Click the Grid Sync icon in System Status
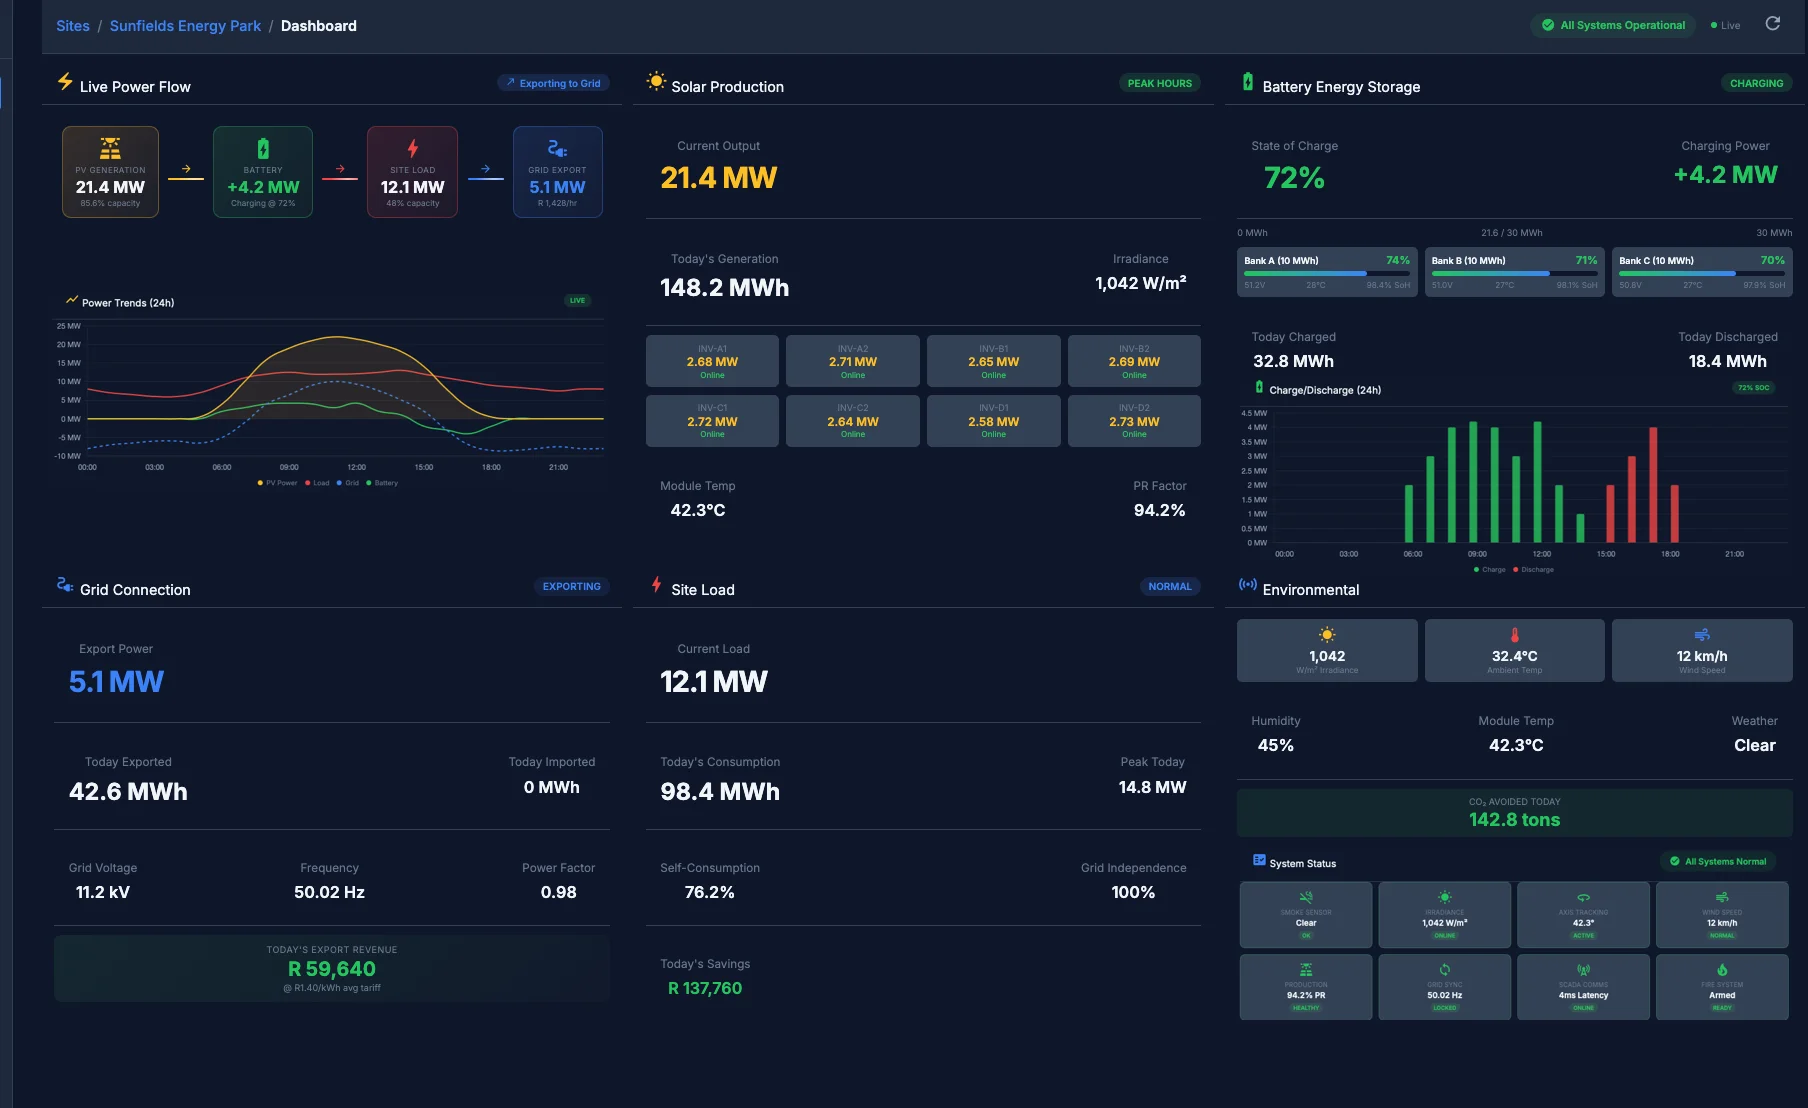 1445,970
